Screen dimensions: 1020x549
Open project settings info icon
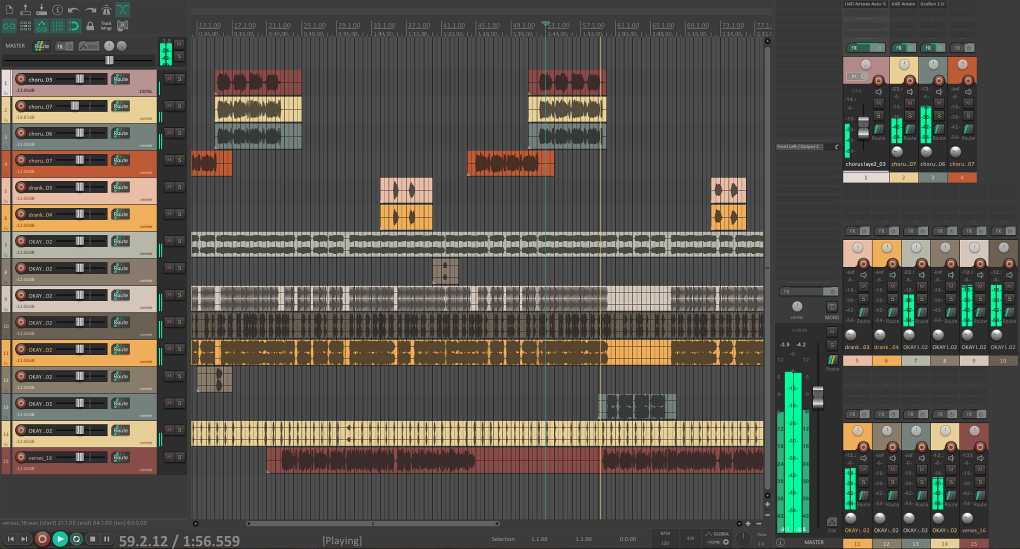coord(58,10)
